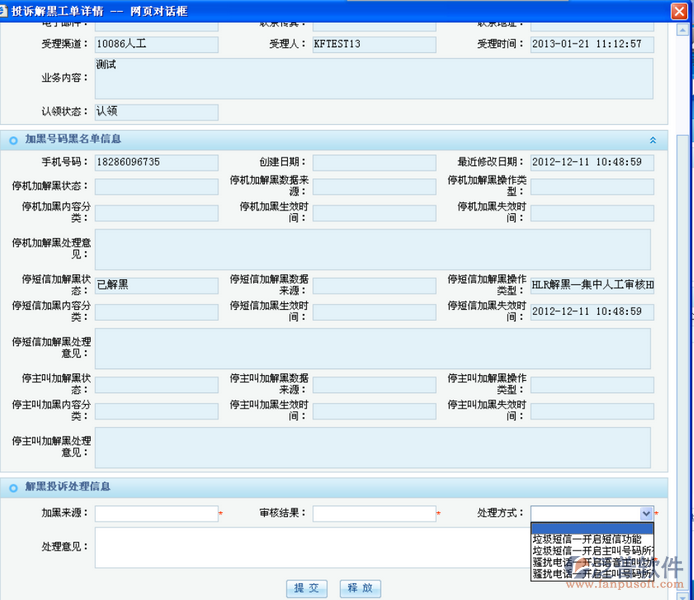The height and width of the screenshot is (600, 694).
Task: Click the dialog's vertical scrollbar
Action: coord(684,300)
